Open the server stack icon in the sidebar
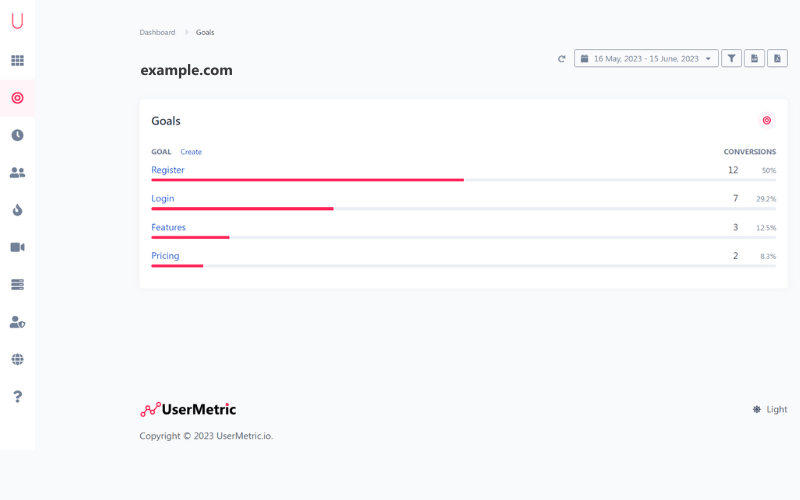The width and height of the screenshot is (800, 500). 17,284
